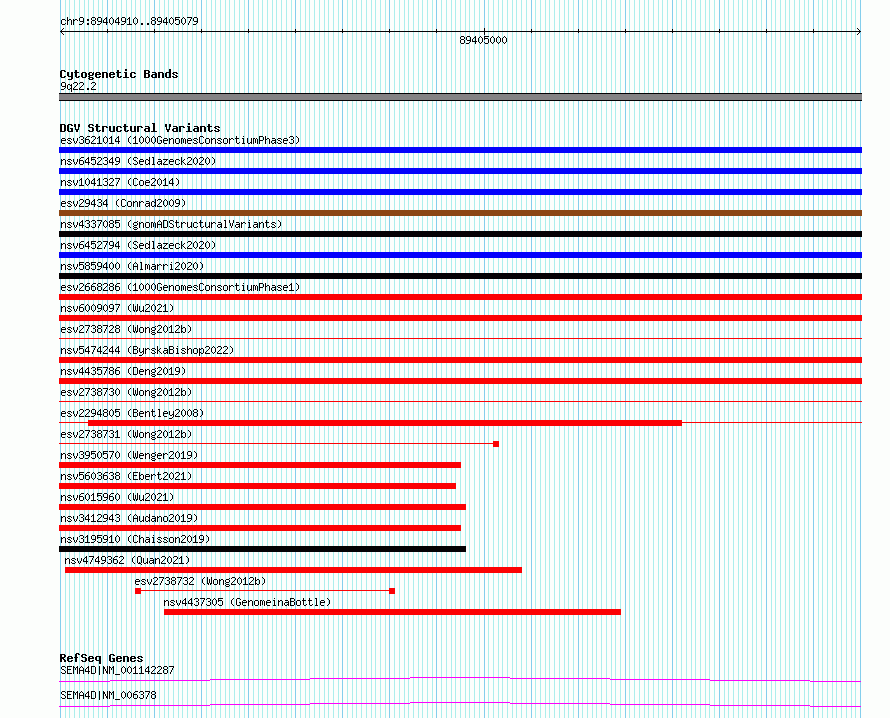Image resolution: width=890 pixels, height=718 pixels.
Task: Click the RefSeq Genes track heading
Action: [101, 658]
